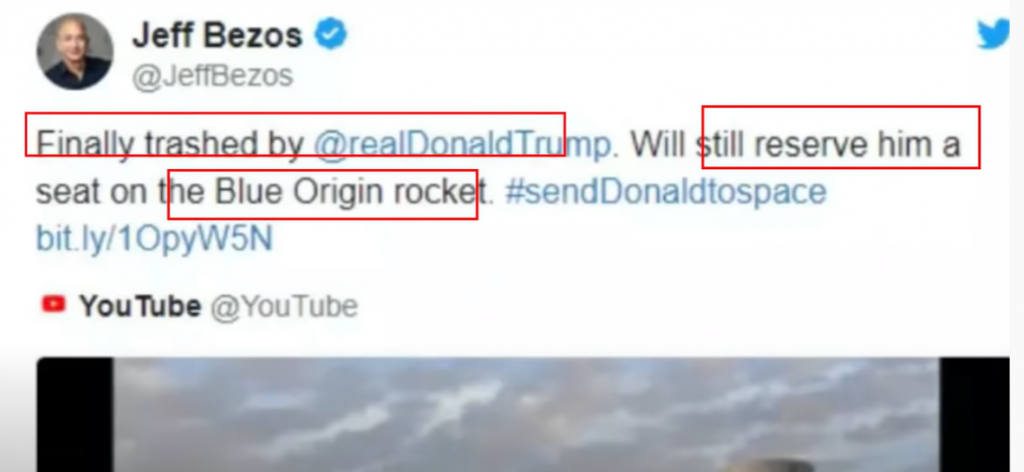
Task: Click the words 'Finally trashed by'
Action: [170, 144]
